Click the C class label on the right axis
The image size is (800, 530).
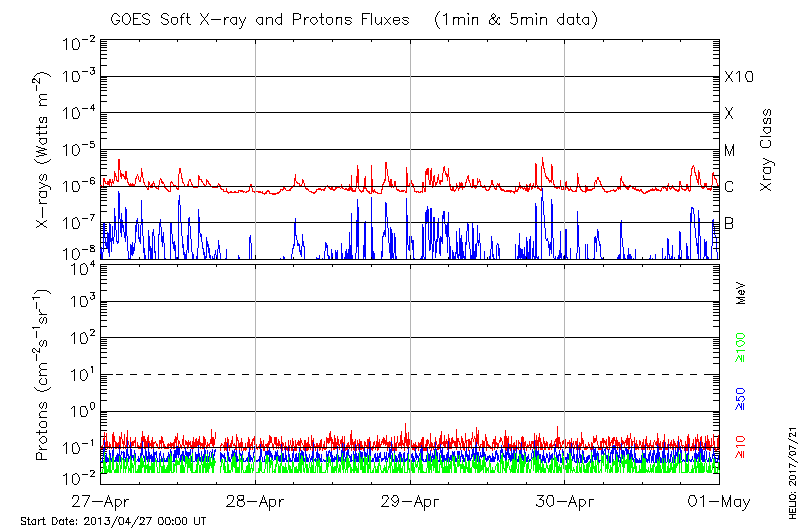pos(729,187)
